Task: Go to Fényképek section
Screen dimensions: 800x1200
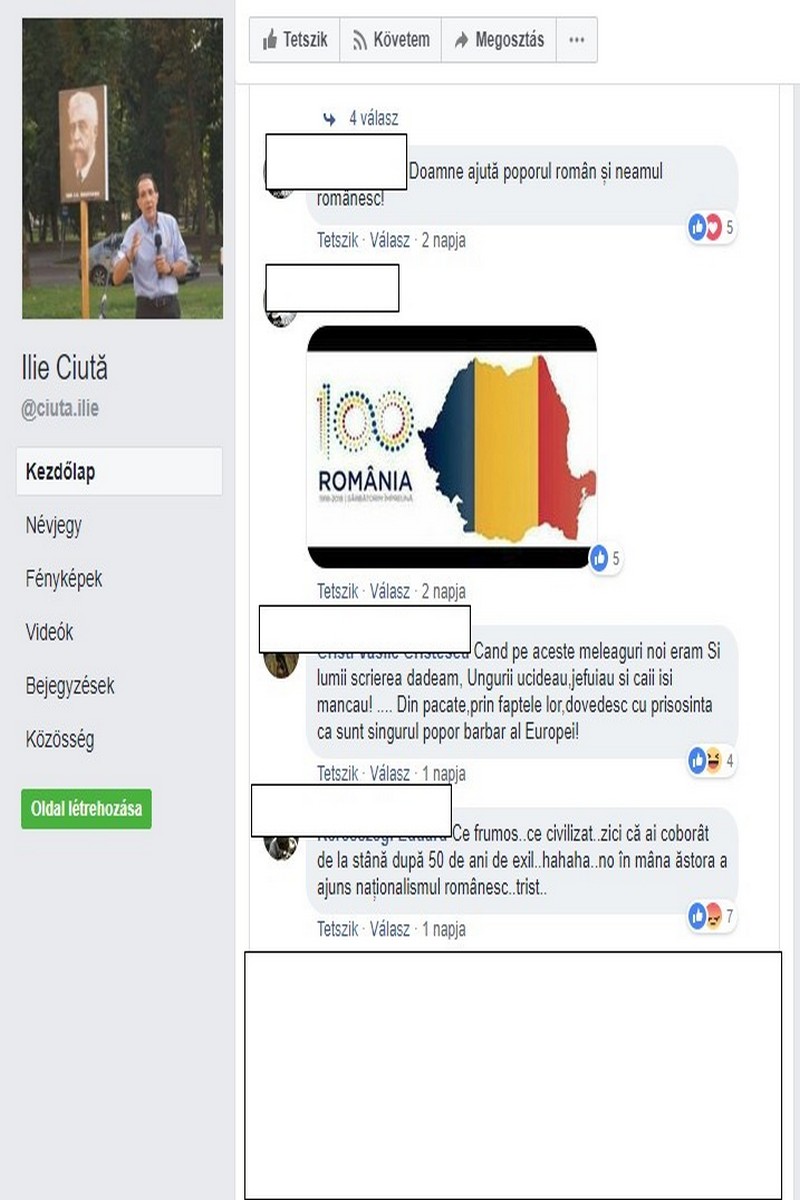Action: pos(64,579)
